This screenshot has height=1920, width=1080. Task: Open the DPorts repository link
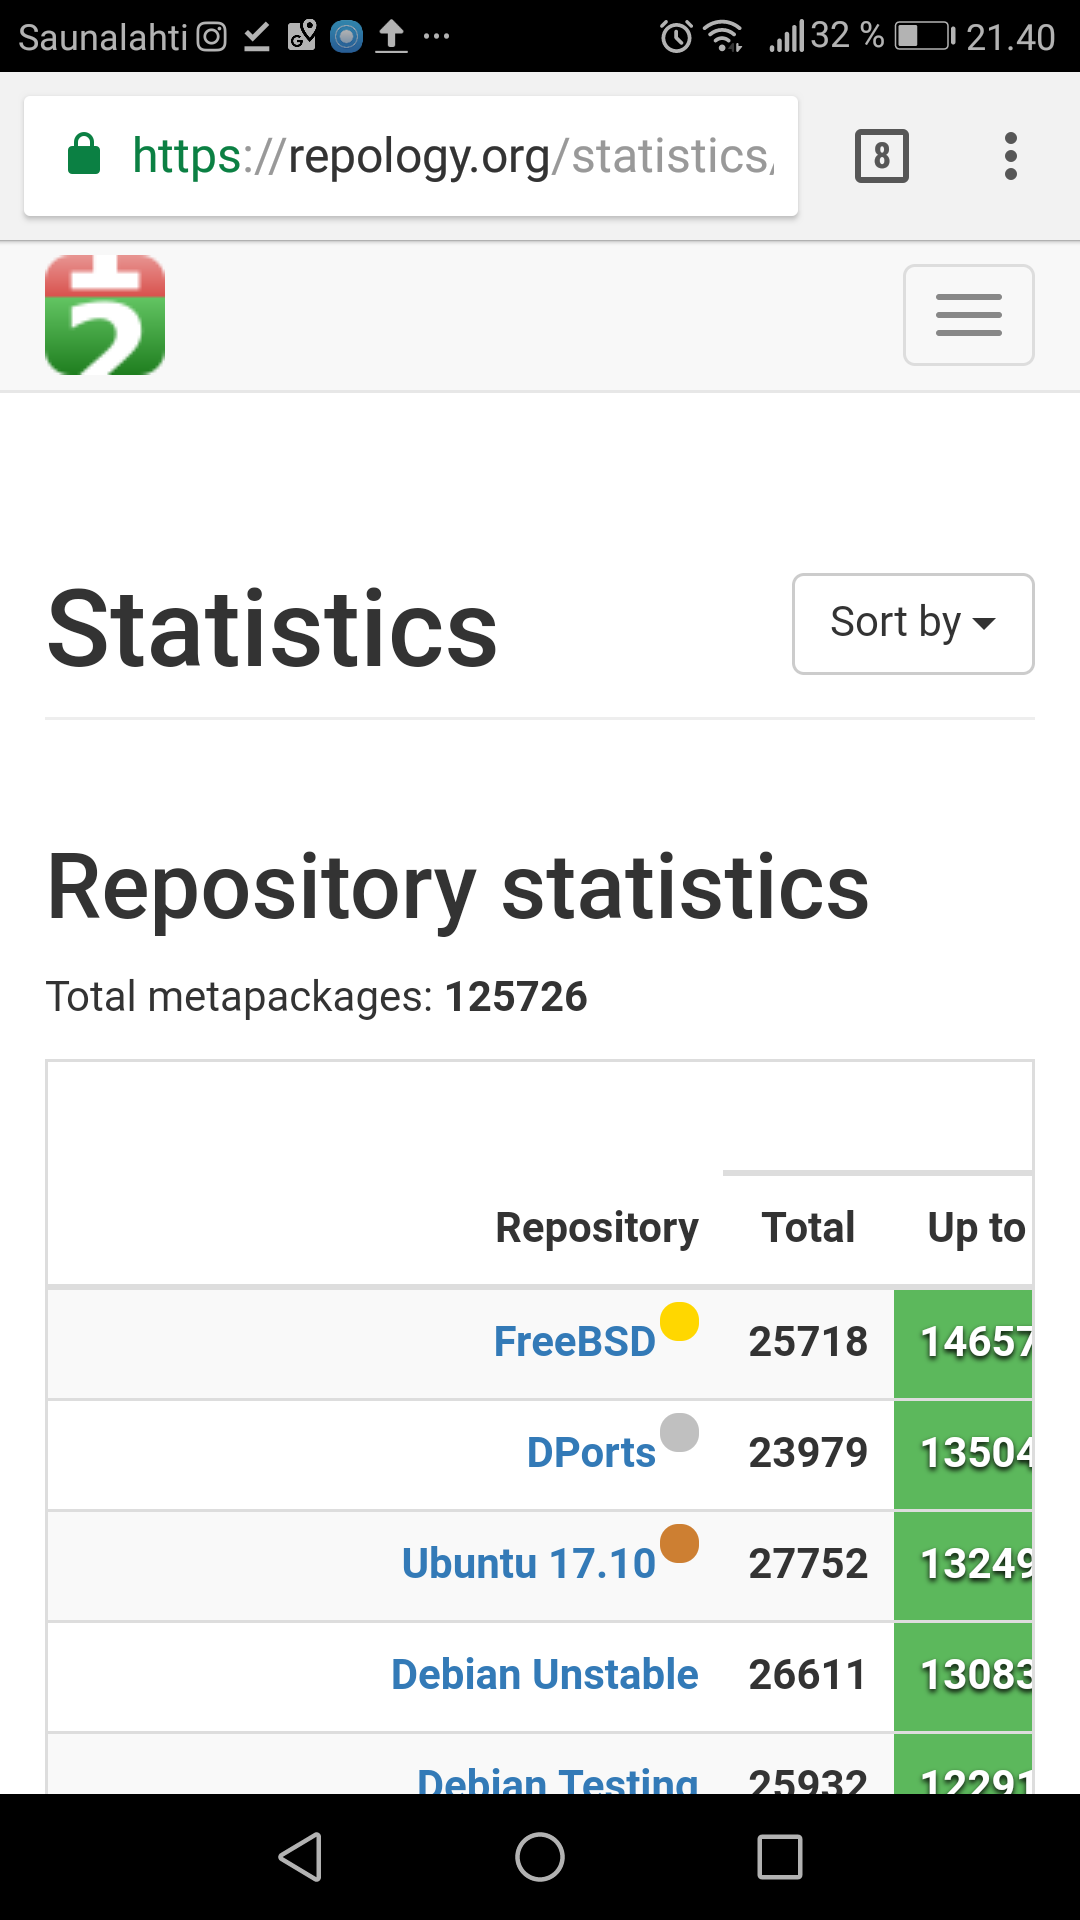[x=590, y=1453]
